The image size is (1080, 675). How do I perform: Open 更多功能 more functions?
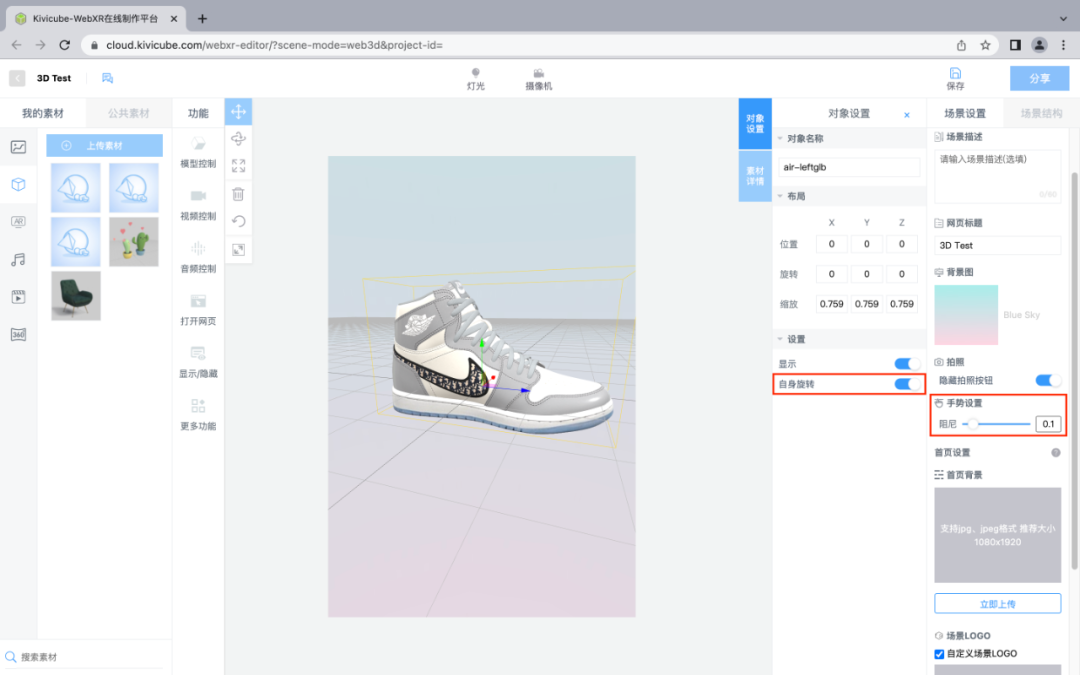coord(198,415)
